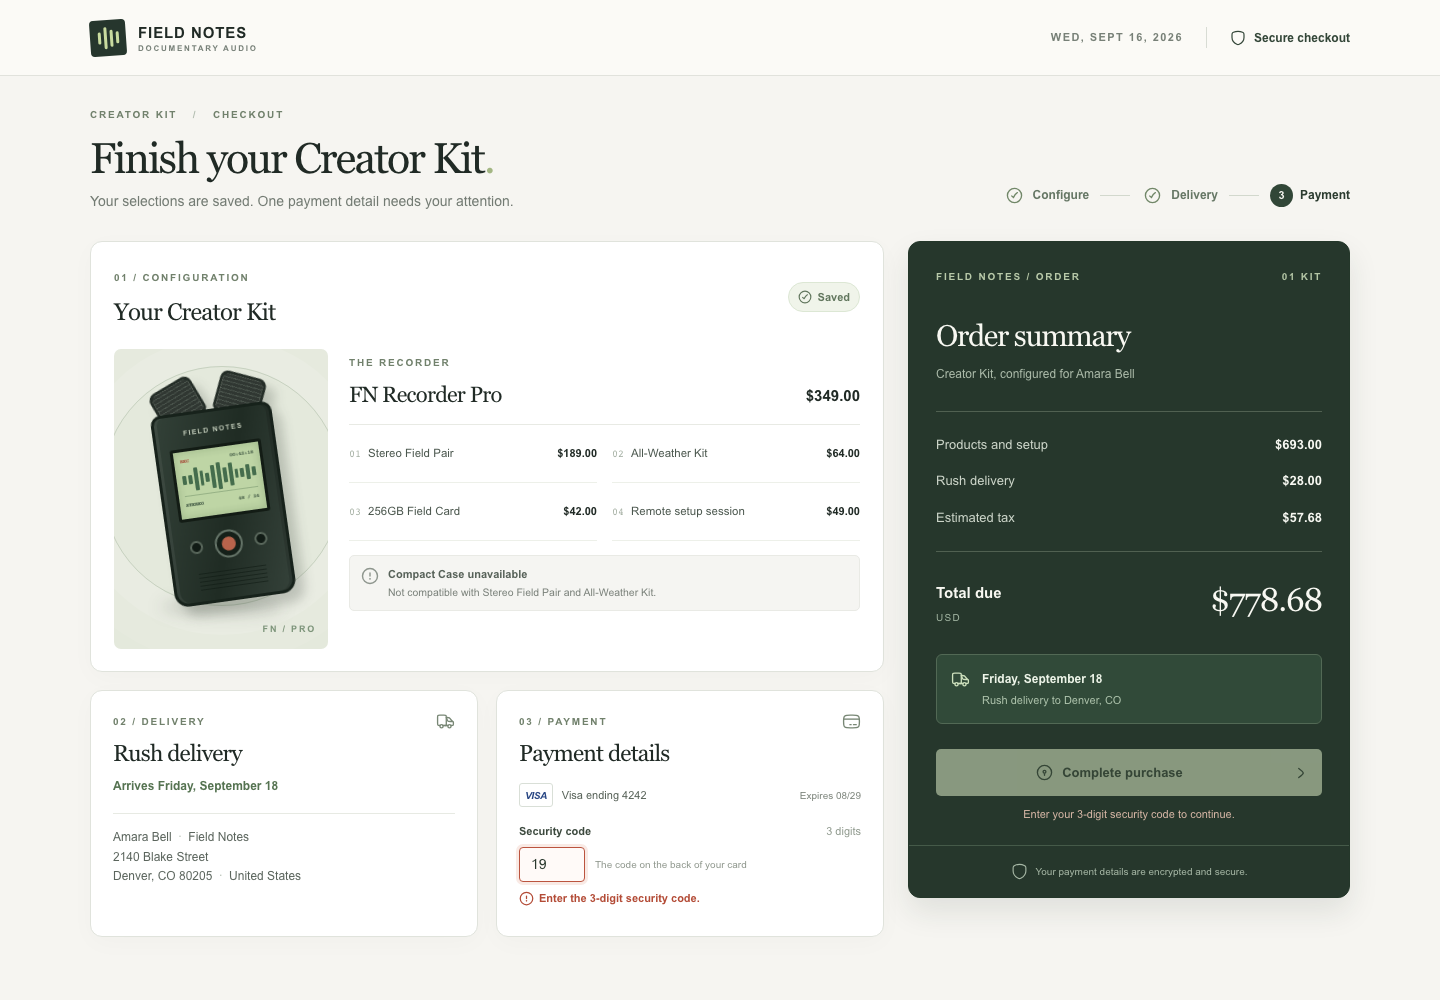Click the Expires 08/29 text

[x=830, y=796]
